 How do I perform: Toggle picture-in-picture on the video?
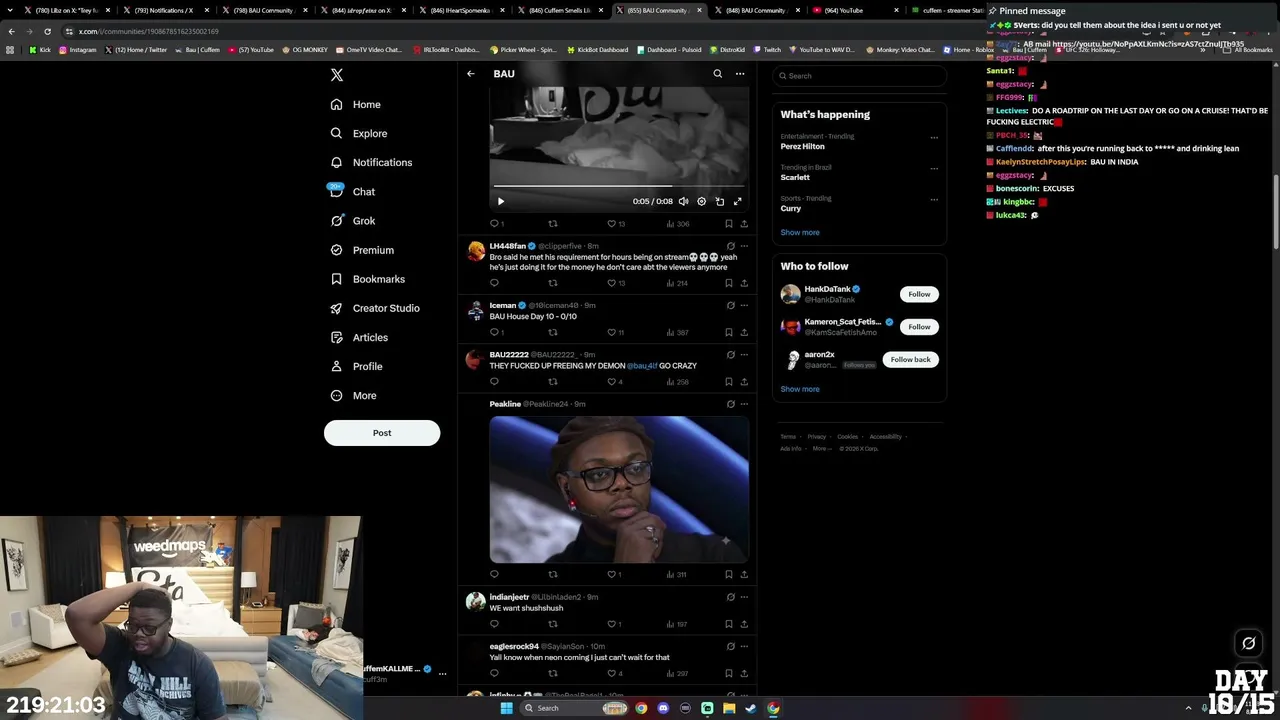click(x=719, y=201)
